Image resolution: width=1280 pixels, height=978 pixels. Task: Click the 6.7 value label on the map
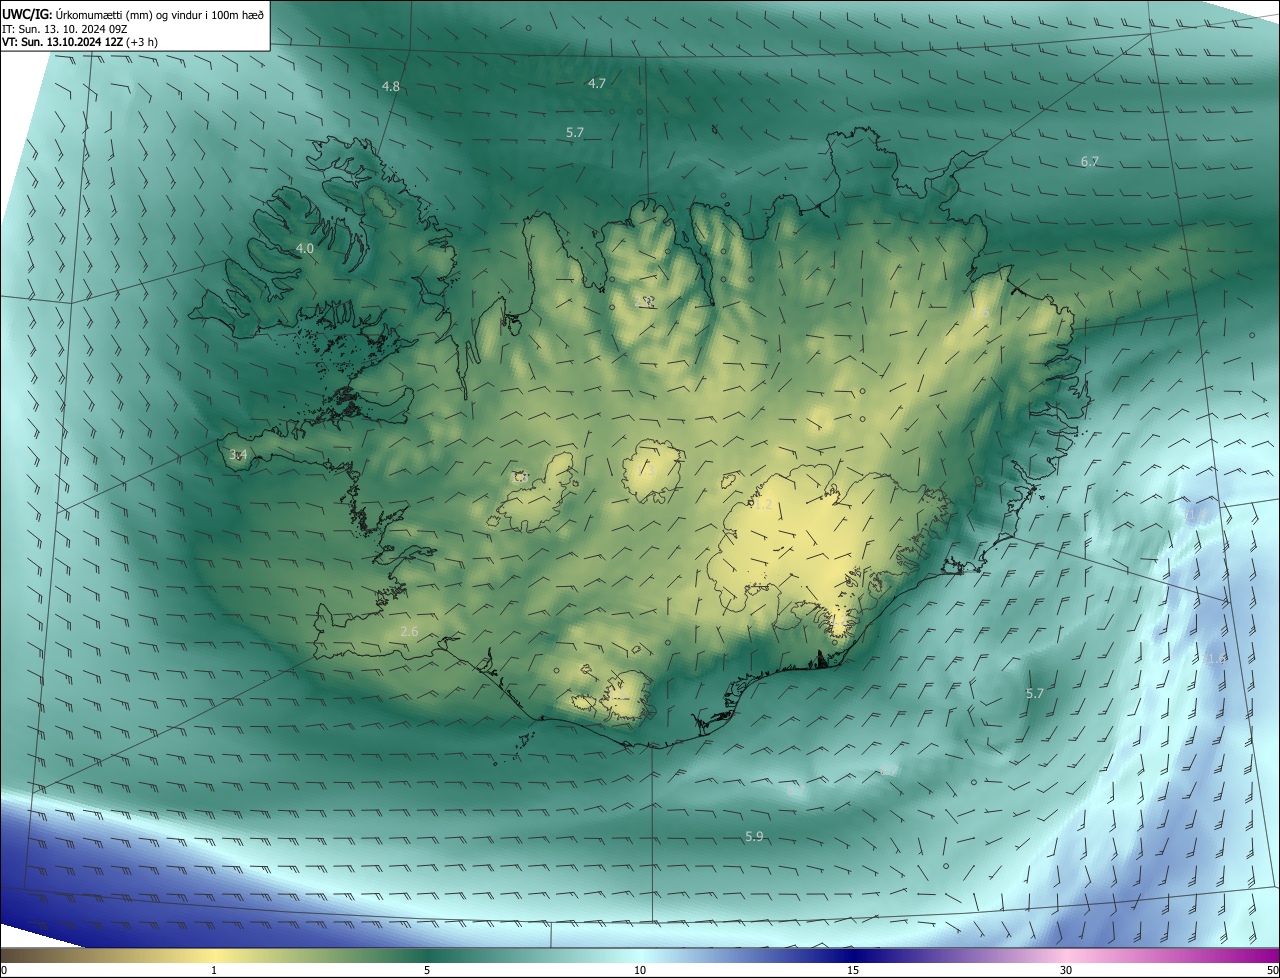pos(1090,161)
